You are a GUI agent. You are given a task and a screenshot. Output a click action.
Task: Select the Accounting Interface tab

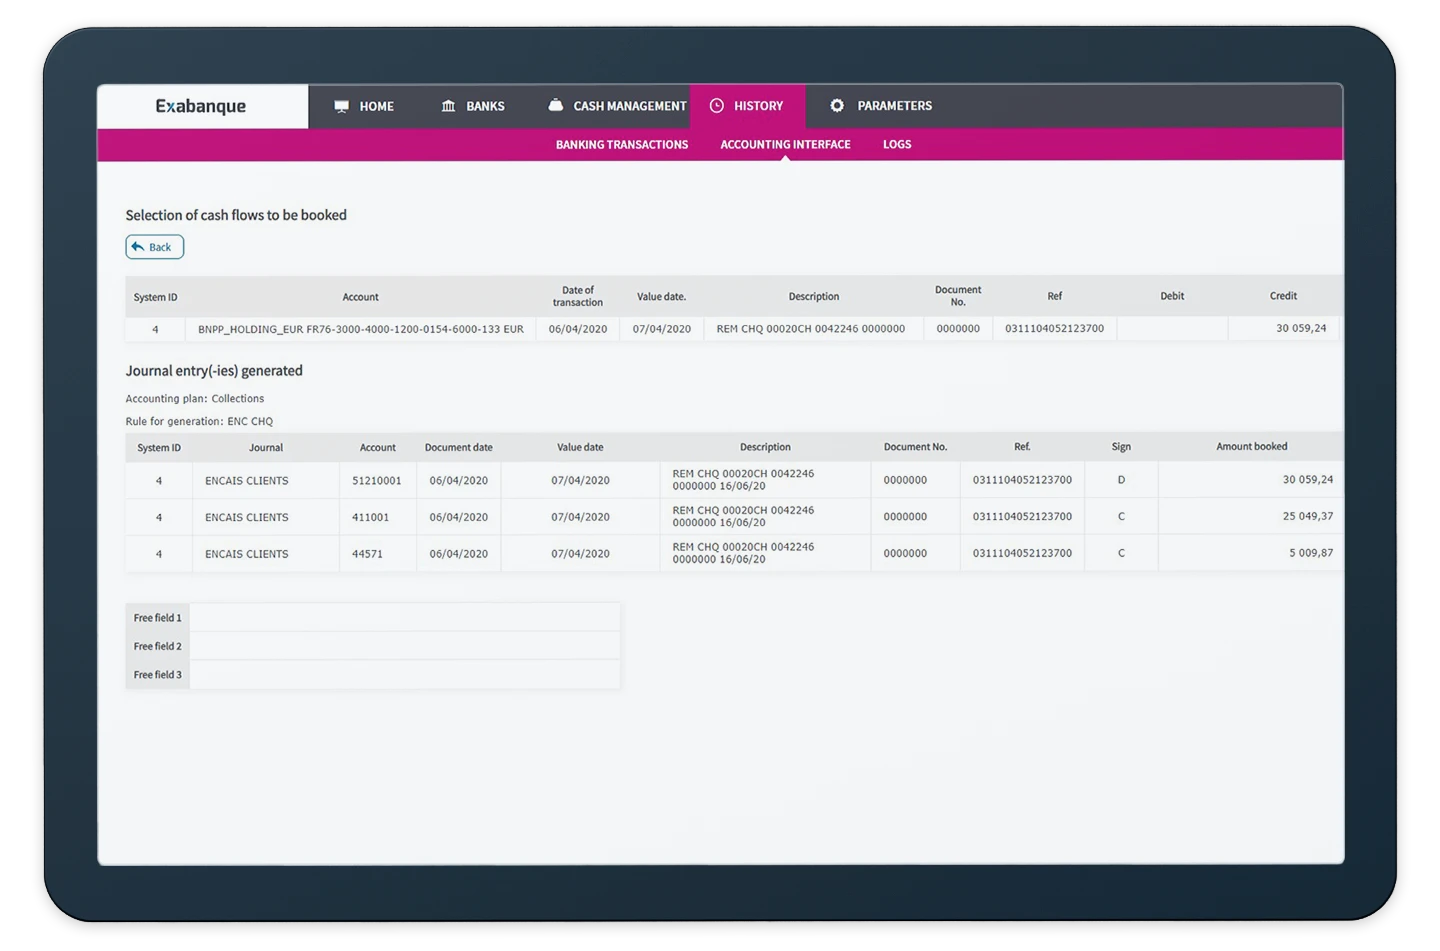click(x=785, y=145)
